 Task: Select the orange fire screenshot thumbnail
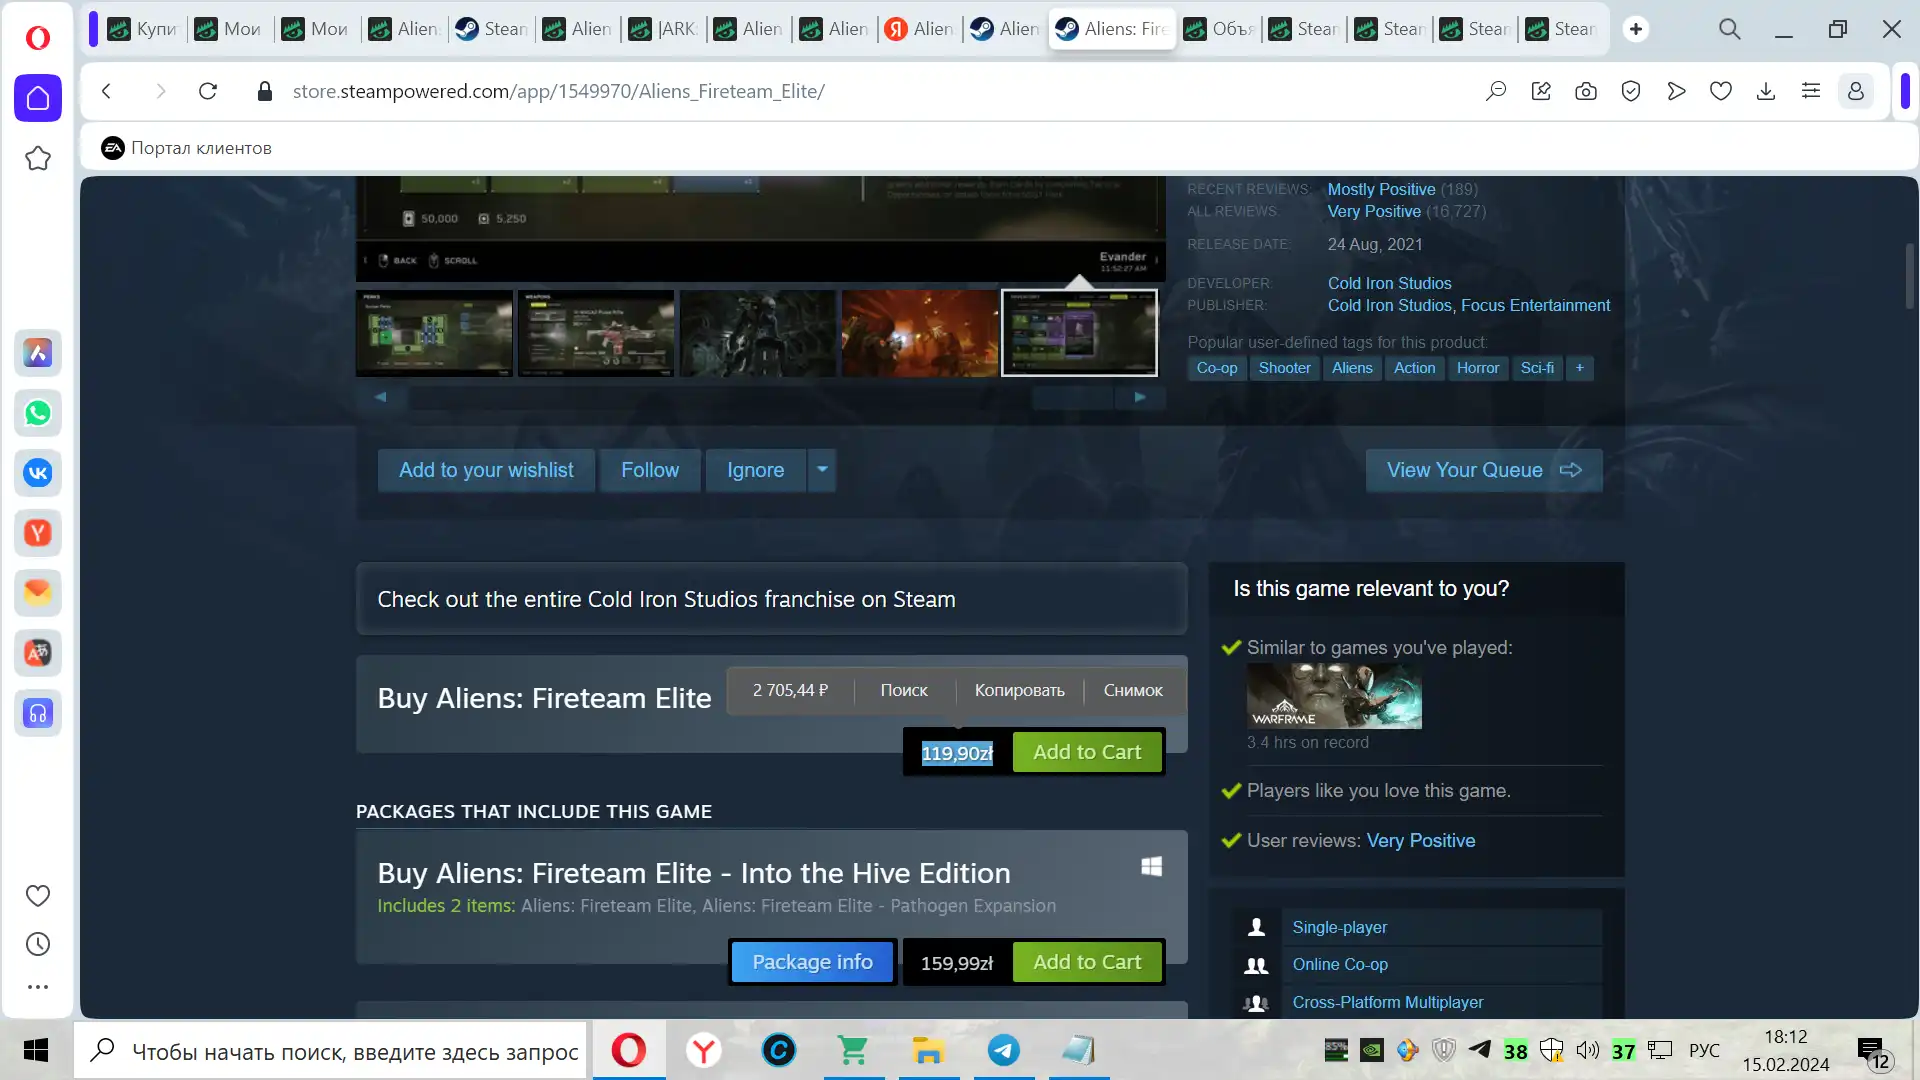(919, 333)
